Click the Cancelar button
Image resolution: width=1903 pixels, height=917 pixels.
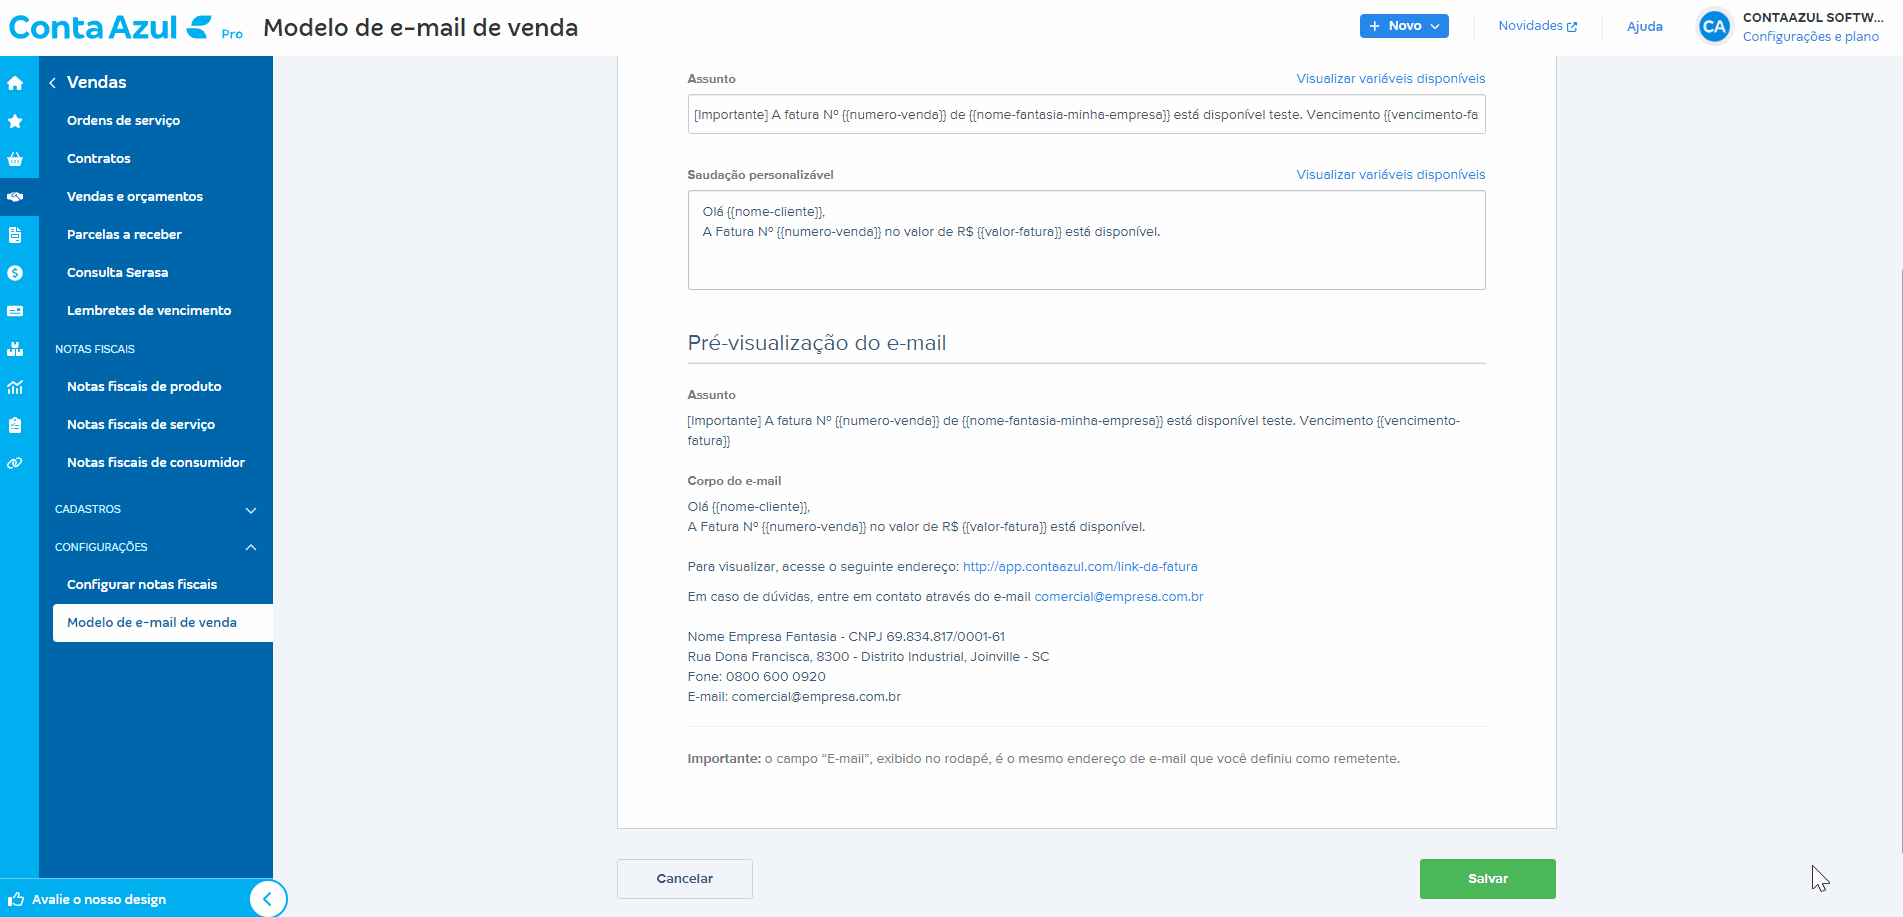click(x=685, y=879)
